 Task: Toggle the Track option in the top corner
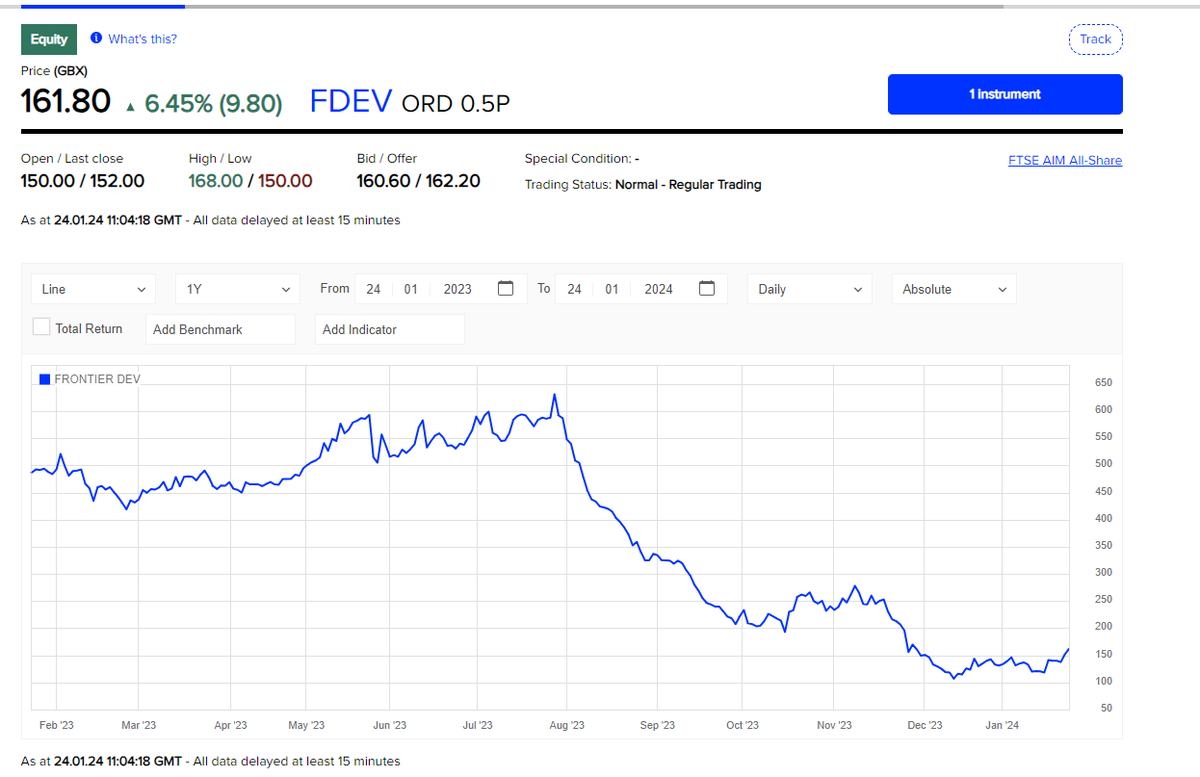click(x=1095, y=39)
